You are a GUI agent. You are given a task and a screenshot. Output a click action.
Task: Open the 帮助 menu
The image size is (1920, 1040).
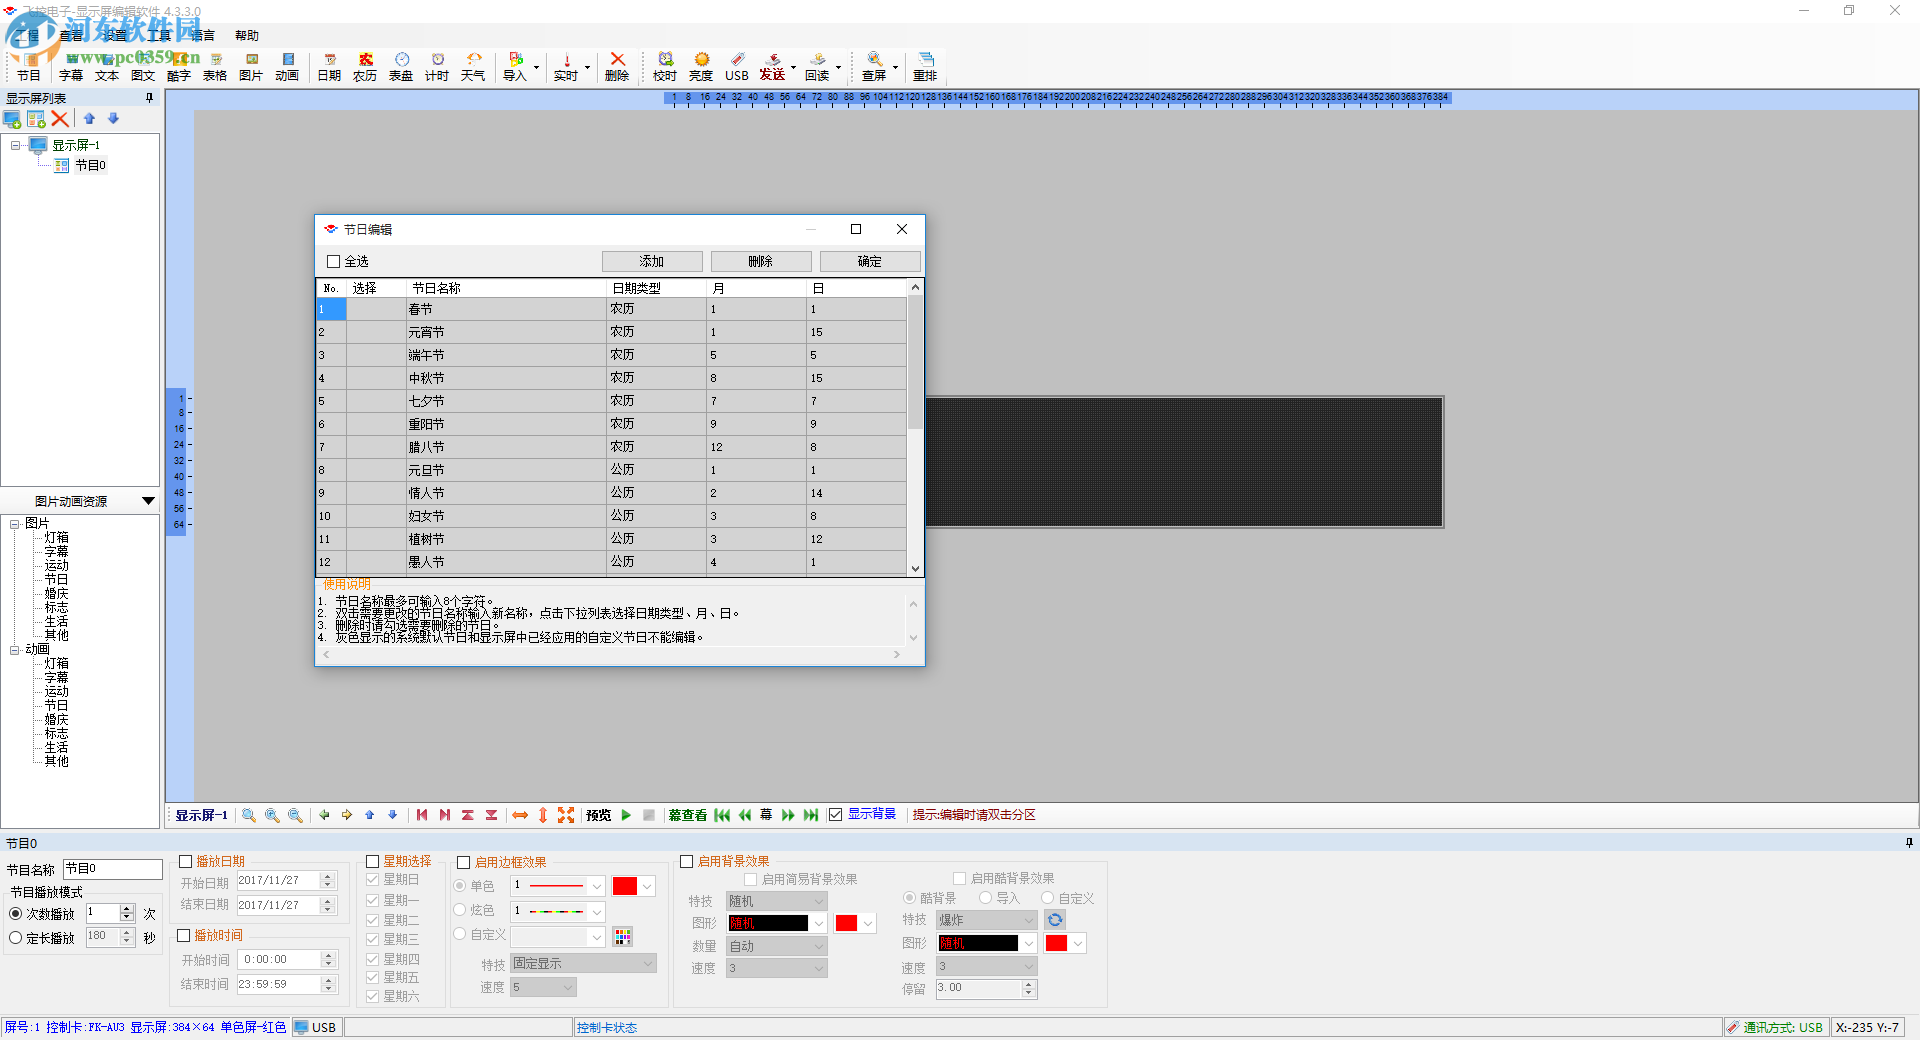coord(247,36)
